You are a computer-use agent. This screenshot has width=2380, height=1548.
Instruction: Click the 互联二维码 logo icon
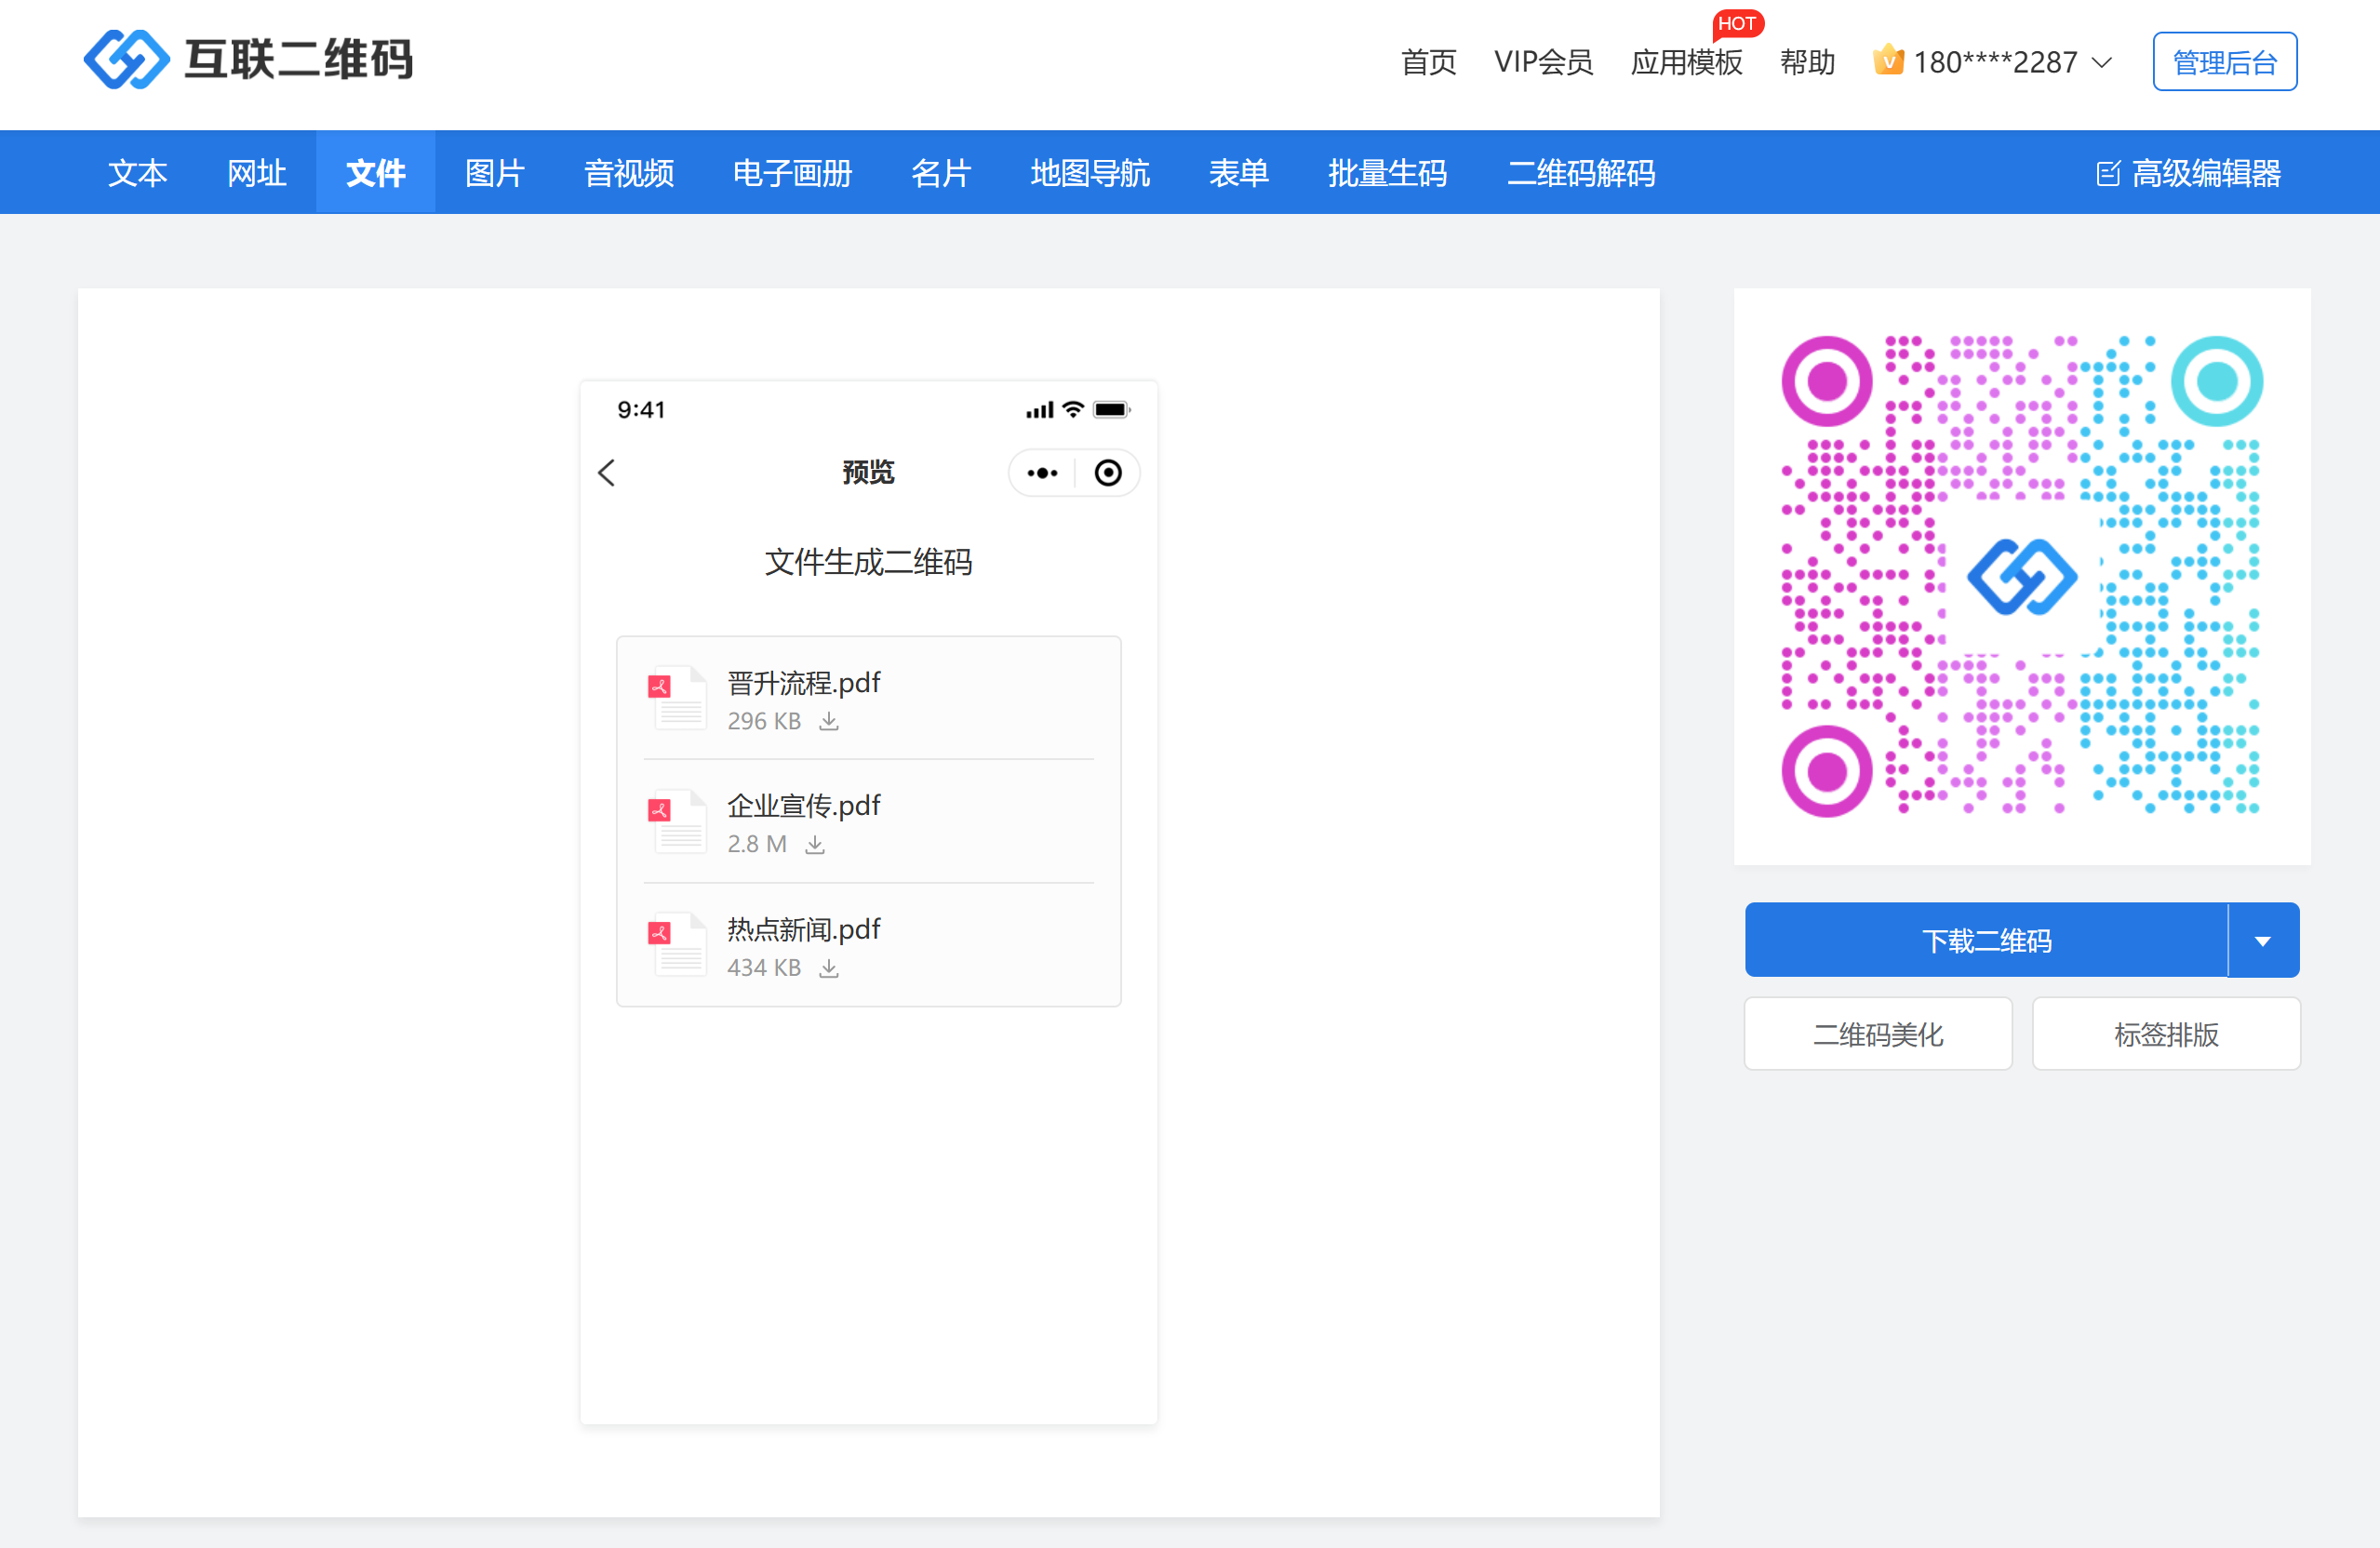tap(126, 60)
